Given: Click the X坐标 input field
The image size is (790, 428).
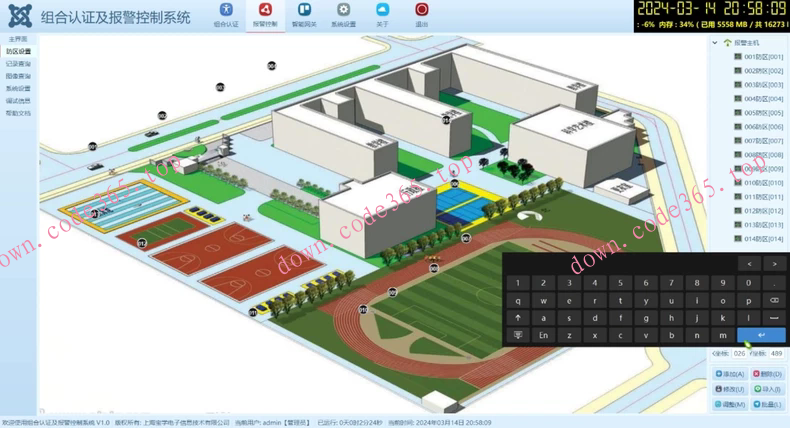Looking at the screenshot, I should [x=739, y=353].
